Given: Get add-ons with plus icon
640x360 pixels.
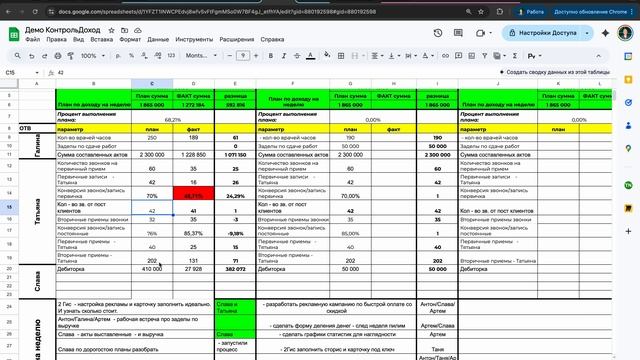Looking at the screenshot, I should pos(628,231).
